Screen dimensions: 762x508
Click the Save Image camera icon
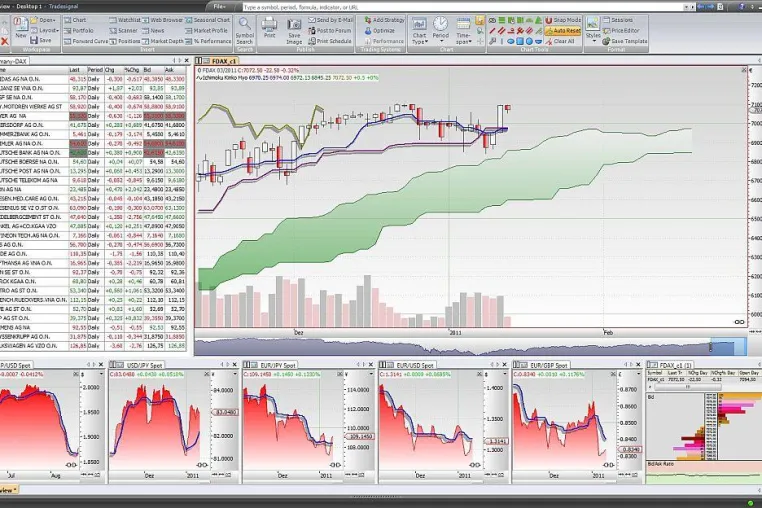(x=294, y=31)
